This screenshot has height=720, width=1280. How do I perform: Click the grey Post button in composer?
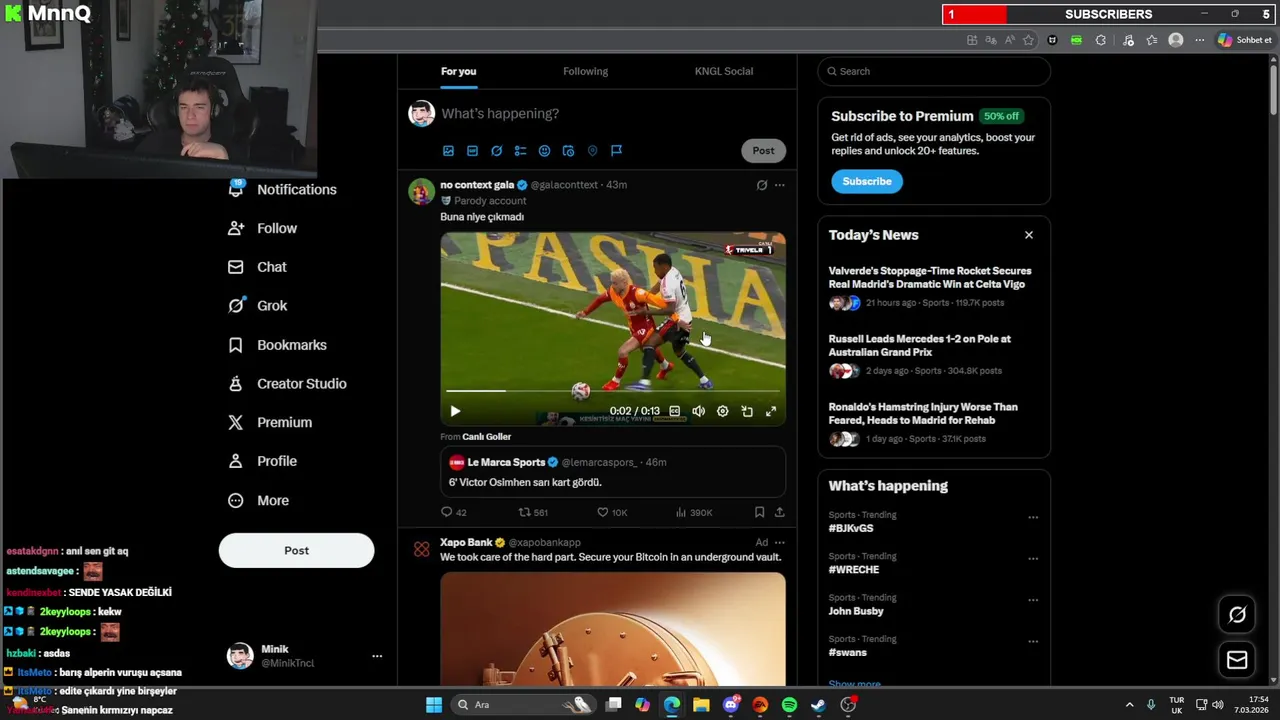click(x=763, y=151)
